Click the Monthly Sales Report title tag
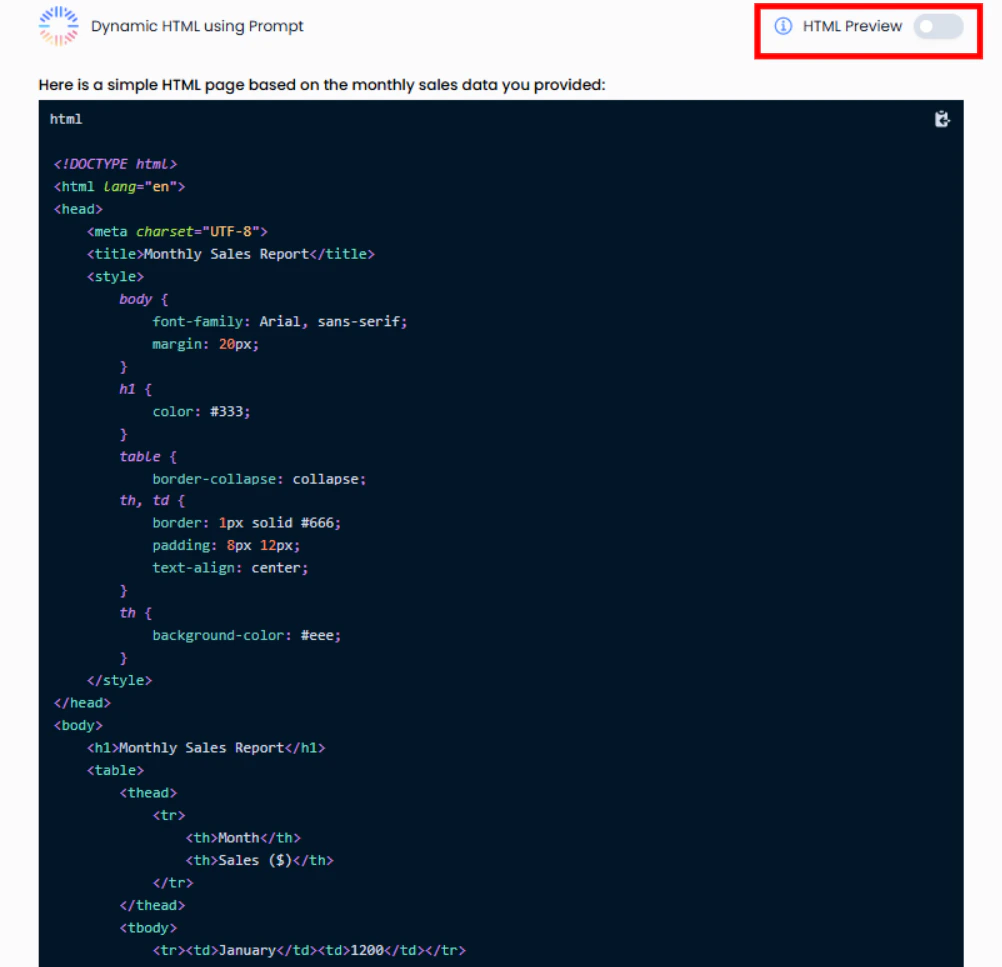1002x967 pixels. [231, 253]
